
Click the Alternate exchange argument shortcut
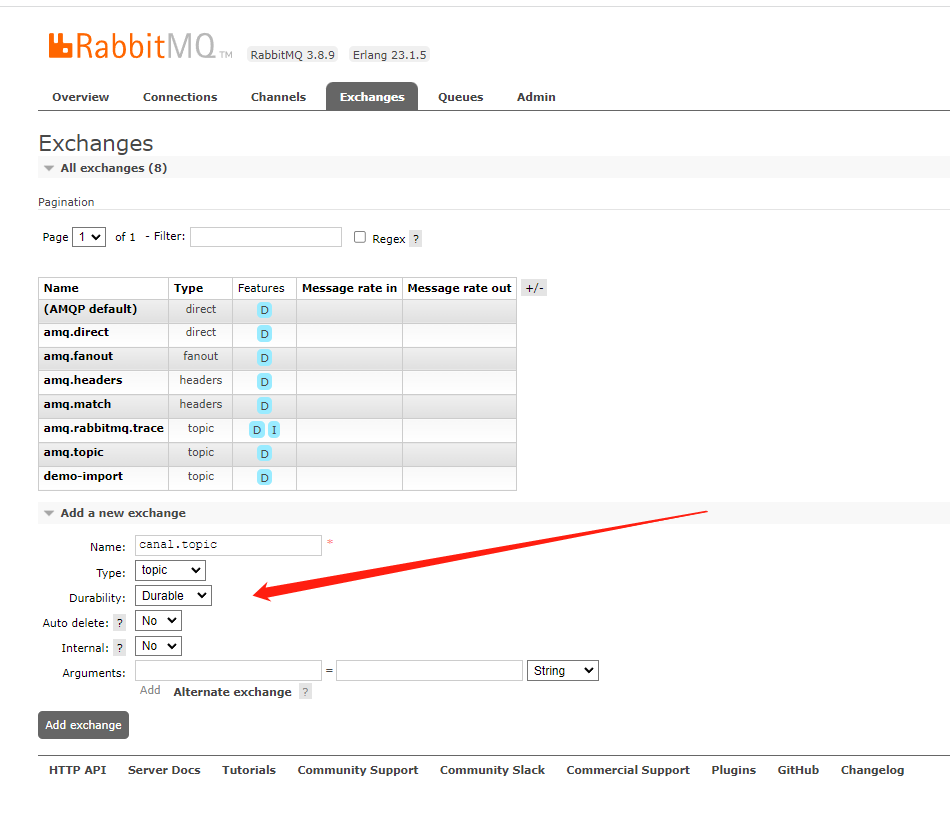pyautogui.click(x=232, y=692)
